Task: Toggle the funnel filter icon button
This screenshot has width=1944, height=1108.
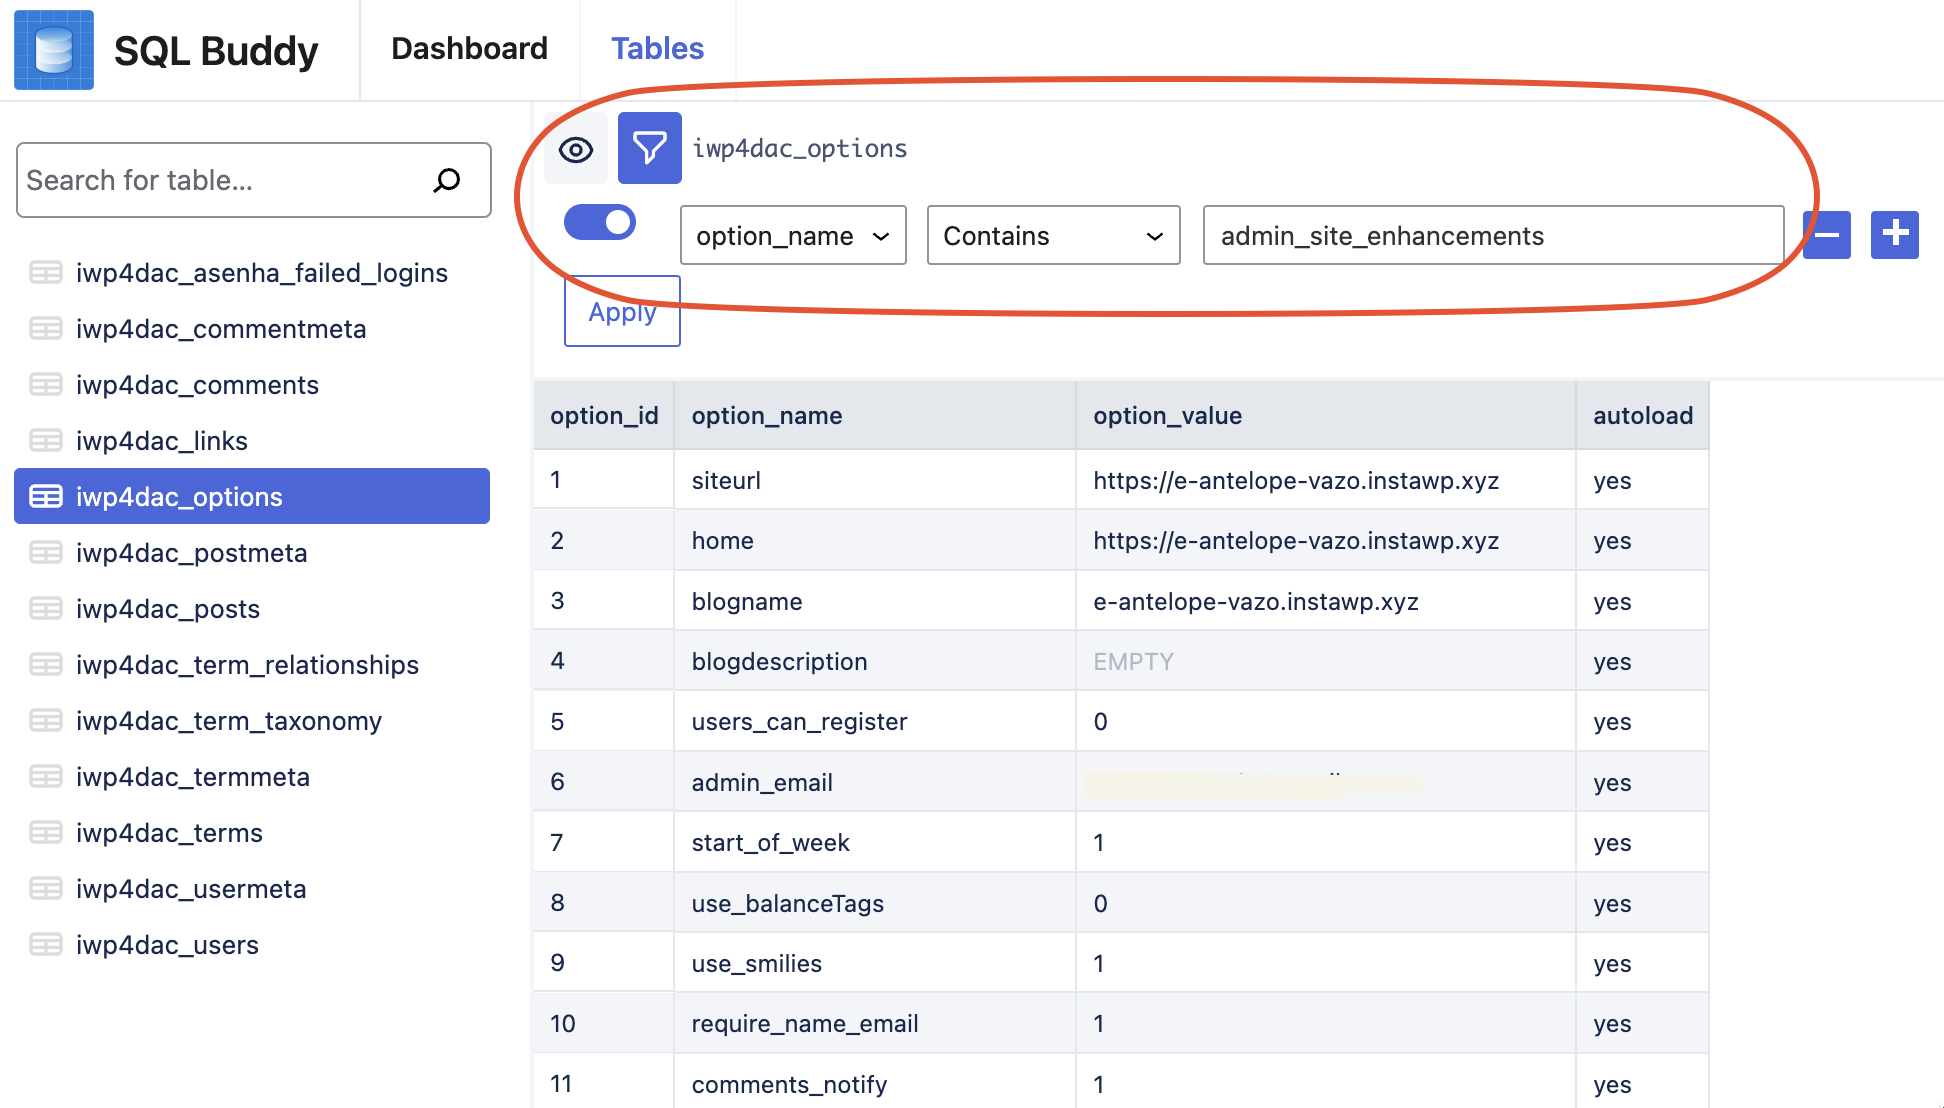Action: [x=650, y=148]
